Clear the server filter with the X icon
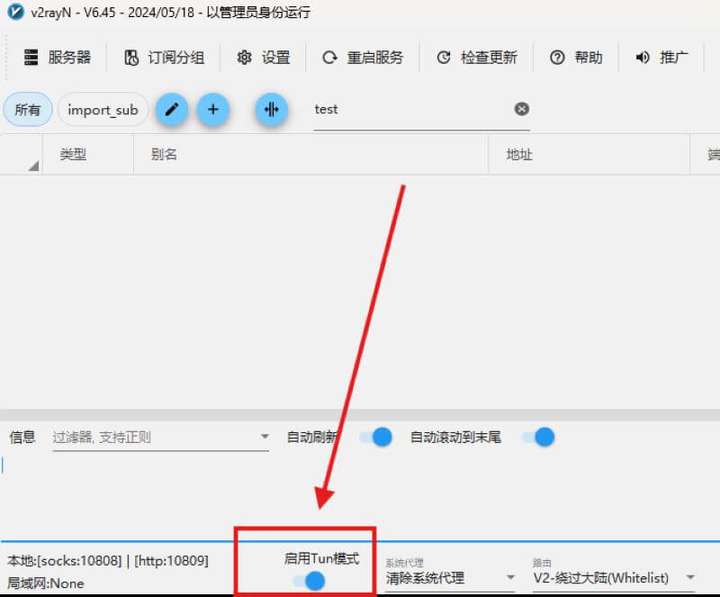Image resolution: width=720 pixels, height=597 pixels. pyautogui.click(x=522, y=109)
